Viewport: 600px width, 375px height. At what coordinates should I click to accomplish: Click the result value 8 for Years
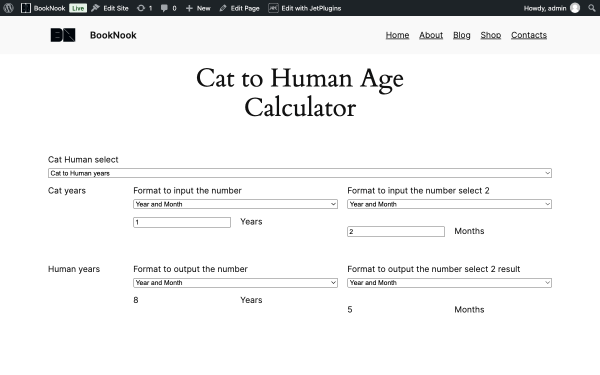136,300
